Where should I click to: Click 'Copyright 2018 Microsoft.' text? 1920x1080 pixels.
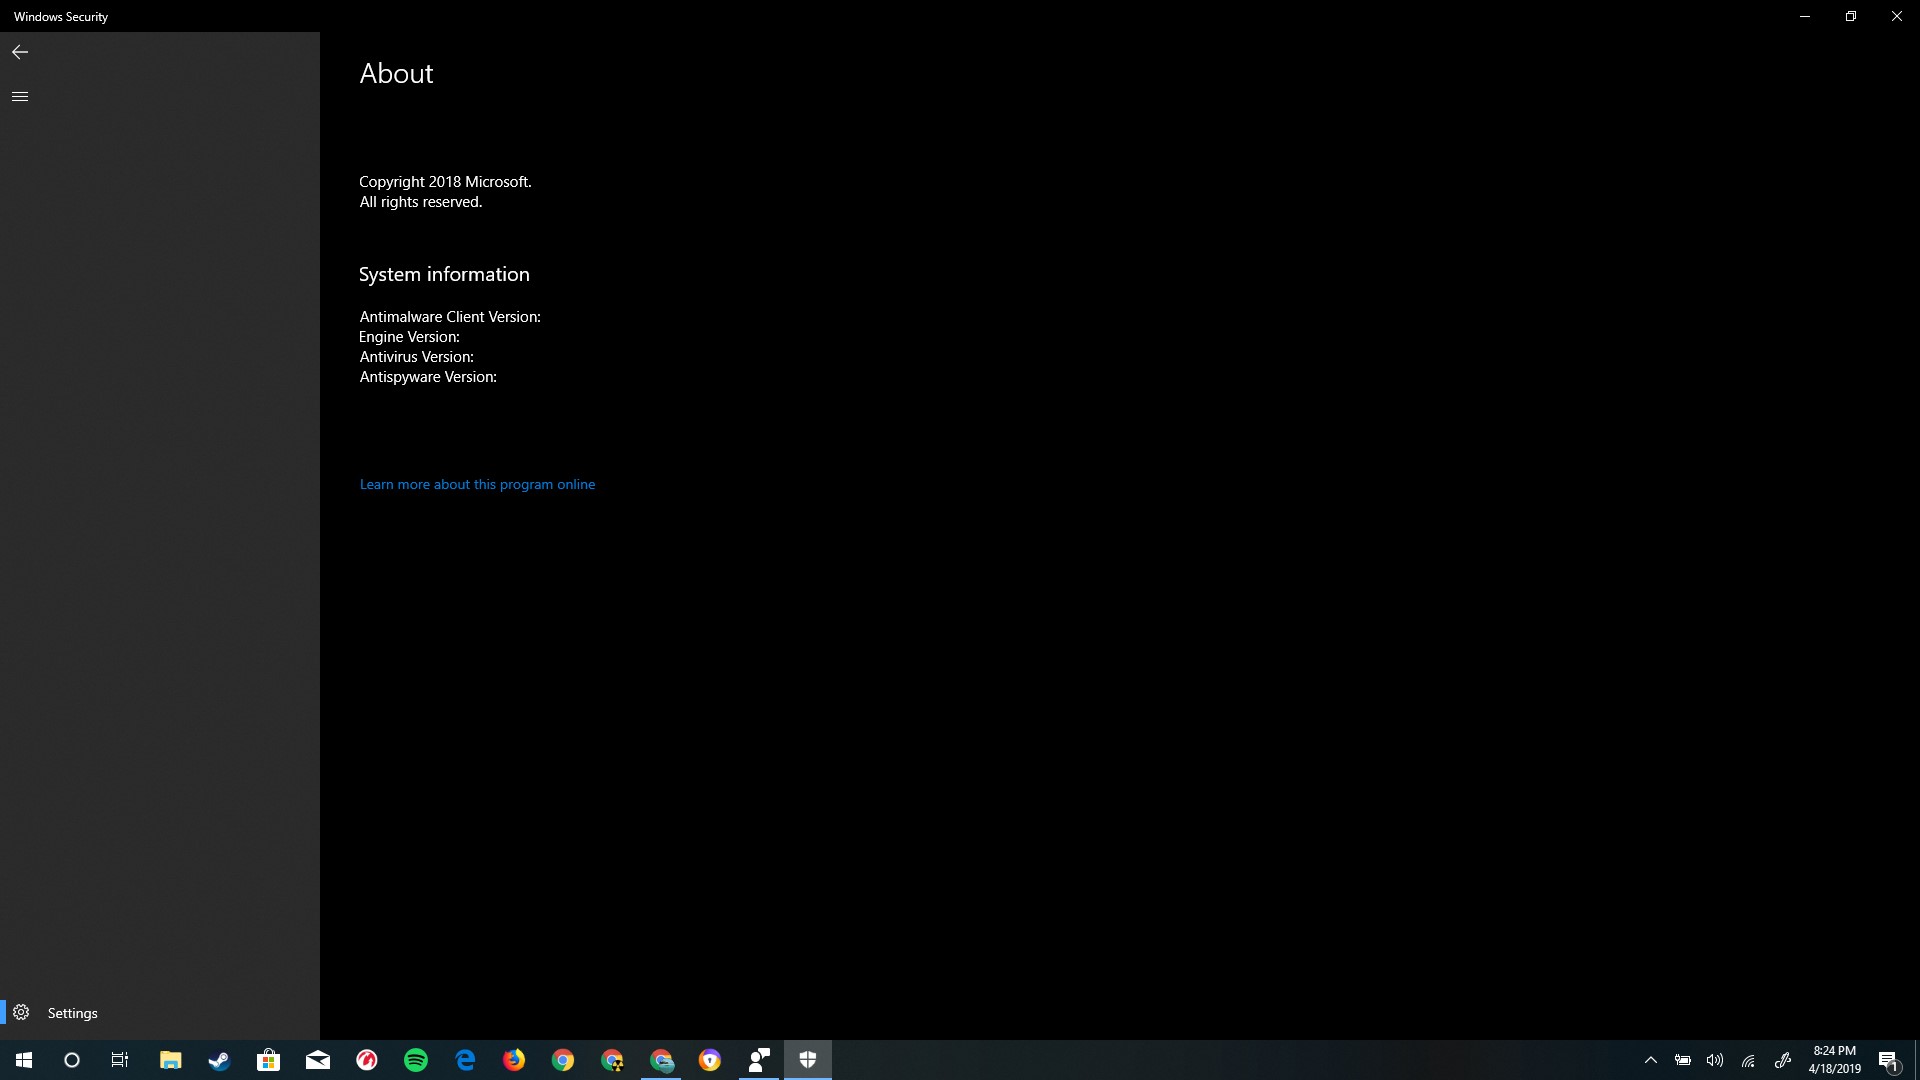[445, 182]
